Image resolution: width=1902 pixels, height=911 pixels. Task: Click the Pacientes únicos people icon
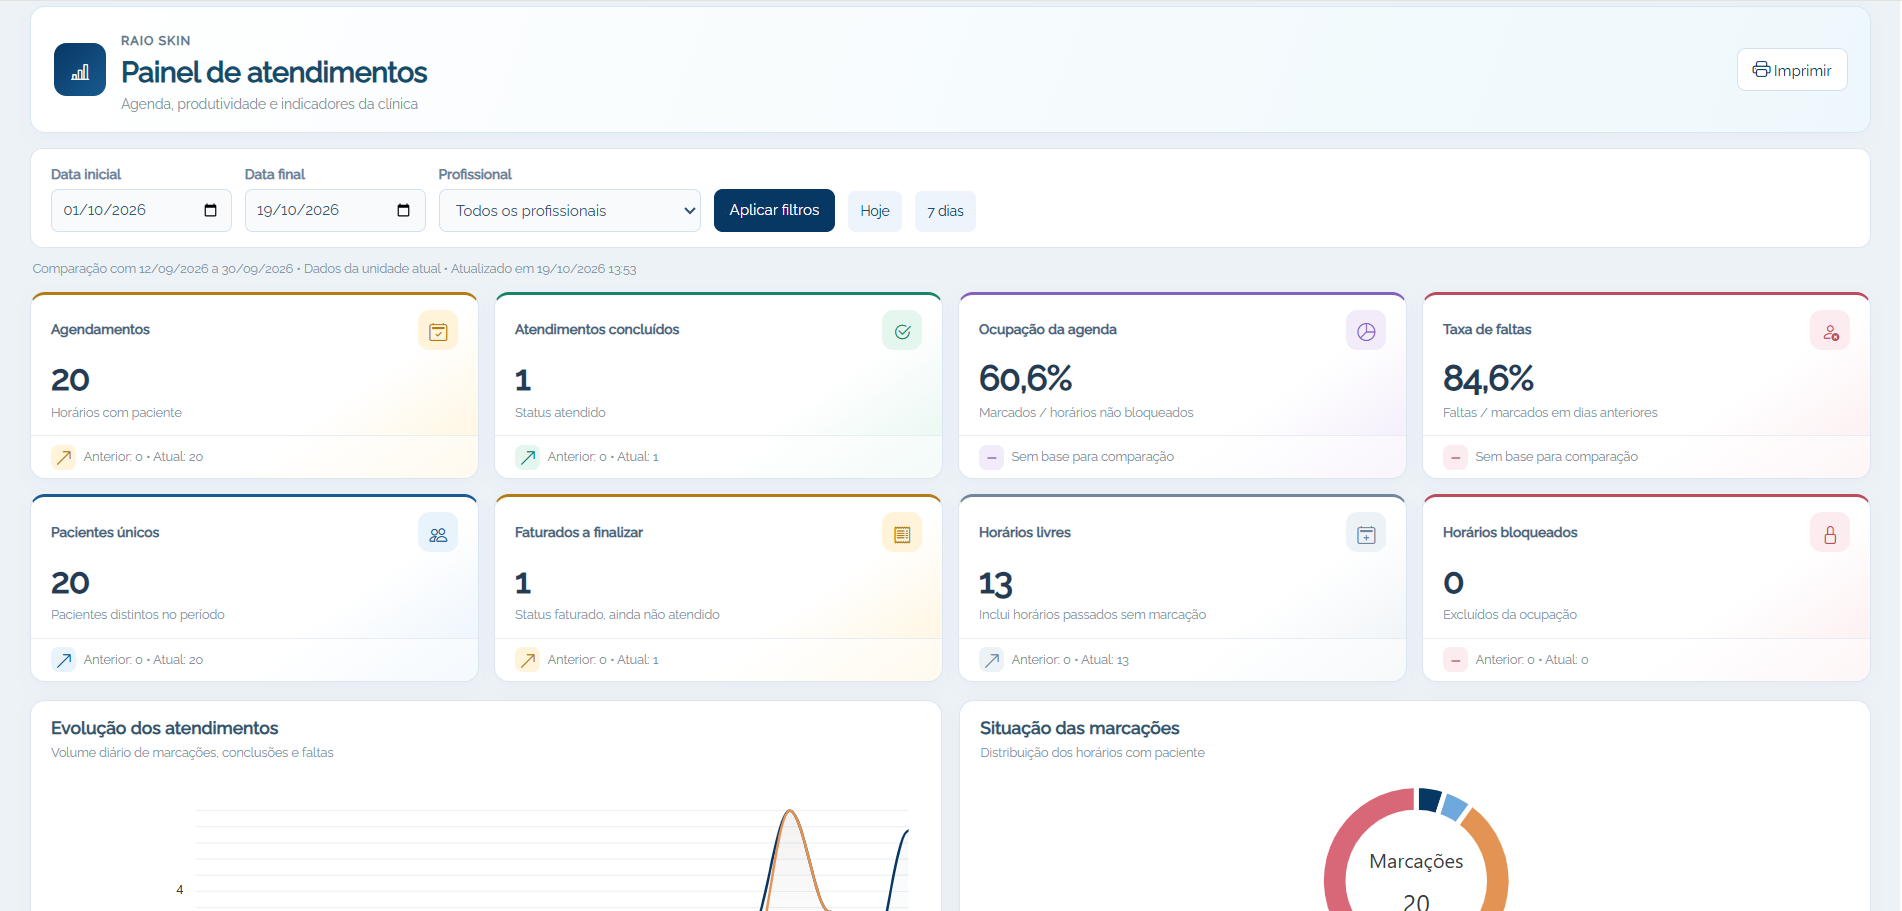tap(438, 534)
